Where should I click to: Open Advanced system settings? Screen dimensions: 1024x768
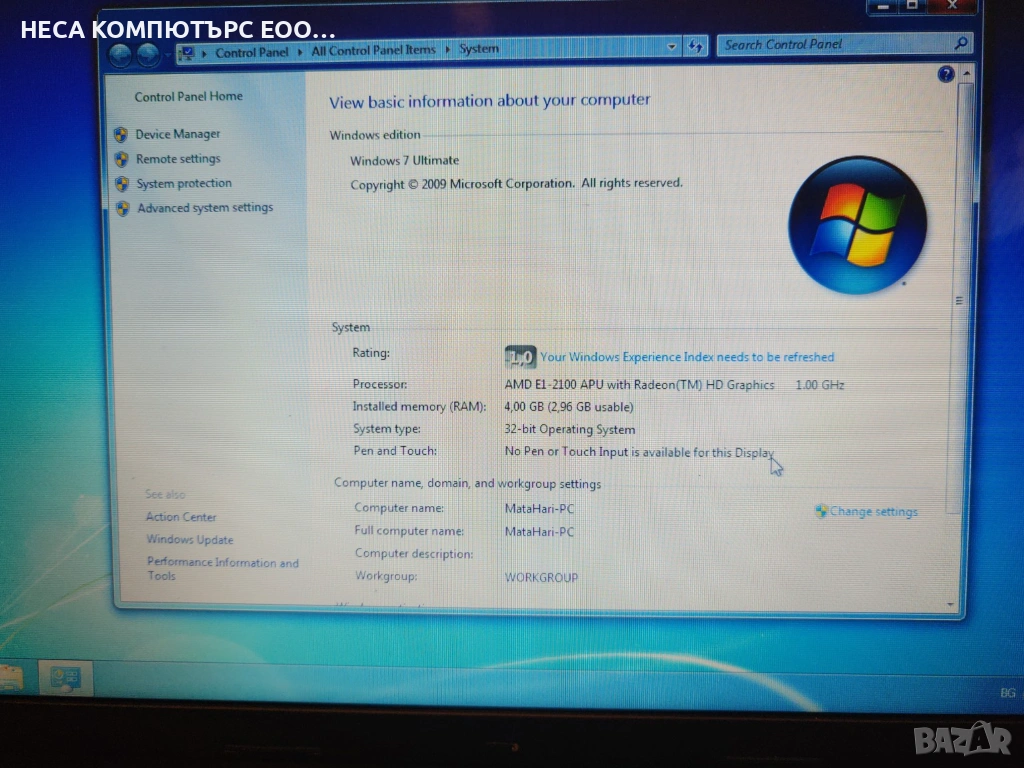[x=204, y=208]
